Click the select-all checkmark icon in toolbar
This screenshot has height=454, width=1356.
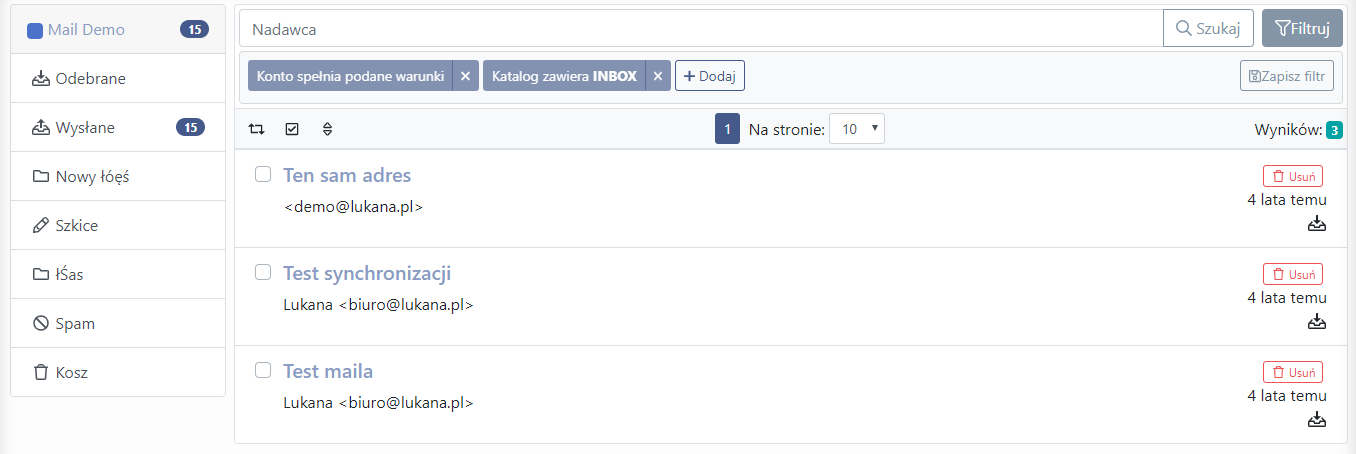(x=292, y=129)
